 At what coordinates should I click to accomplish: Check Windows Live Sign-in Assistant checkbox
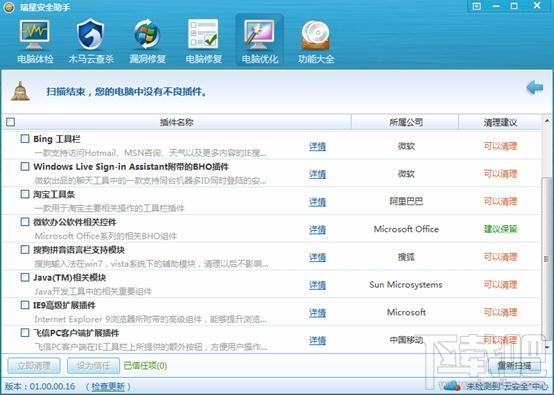(x=25, y=166)
